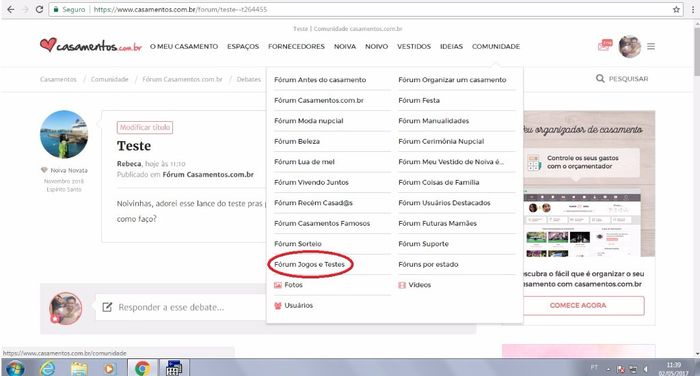The image size is (700, 376).
Task: Bookmark the page with star icon
Action: click(x=676, y=9)
